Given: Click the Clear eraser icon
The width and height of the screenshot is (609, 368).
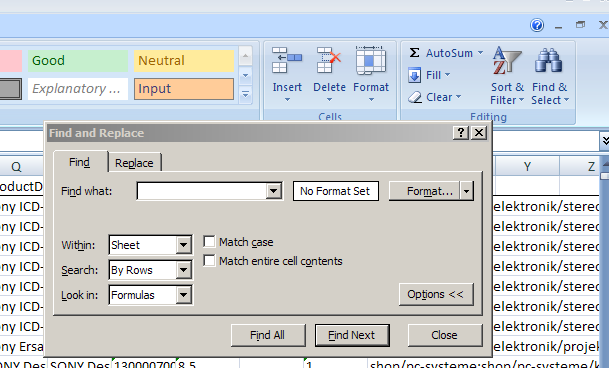Looking at the screenshot, I should point(415,97).
